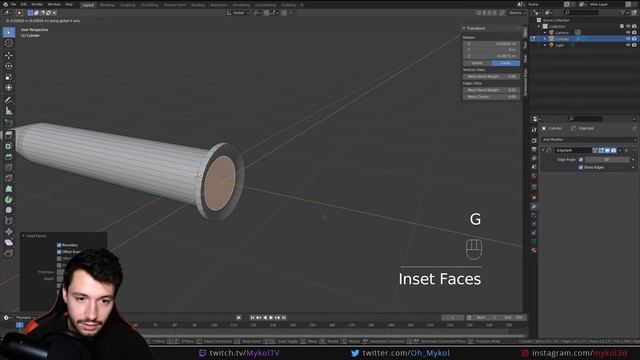Expand the Camera item in the outliner
640x360 pixels.
coord(545,33)
